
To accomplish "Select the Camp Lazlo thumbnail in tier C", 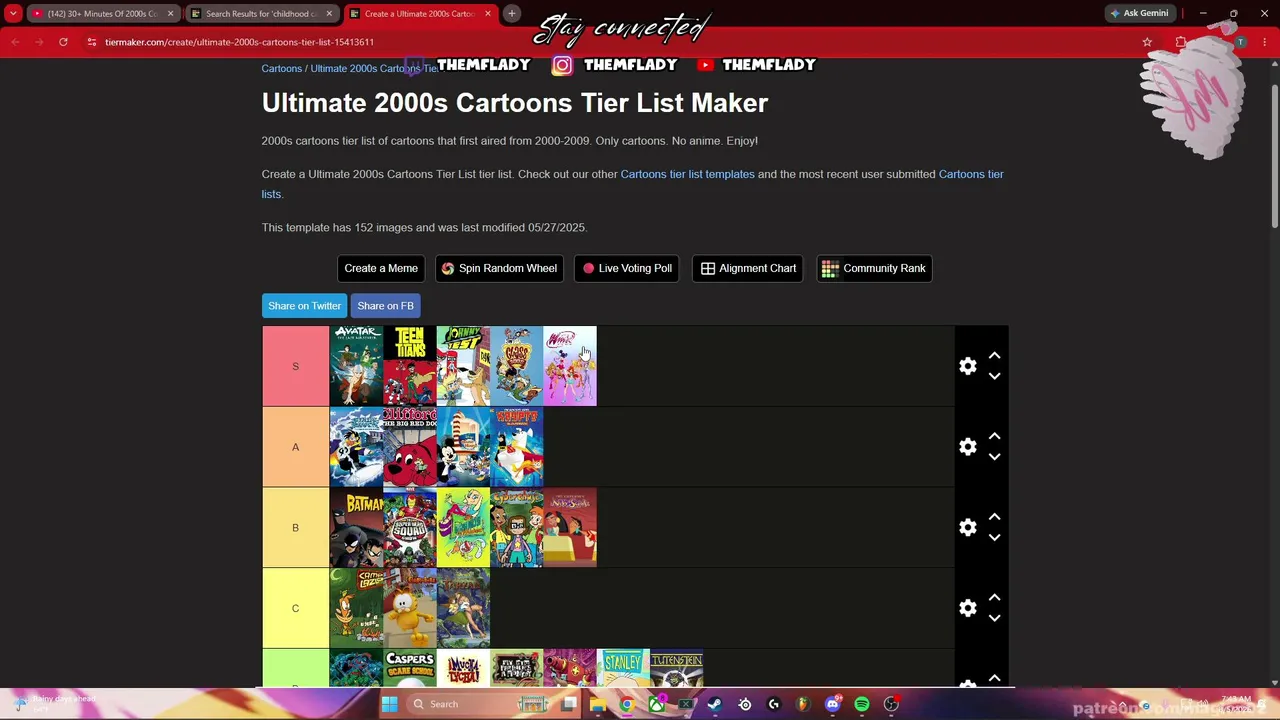I will (x=356, y=608).
